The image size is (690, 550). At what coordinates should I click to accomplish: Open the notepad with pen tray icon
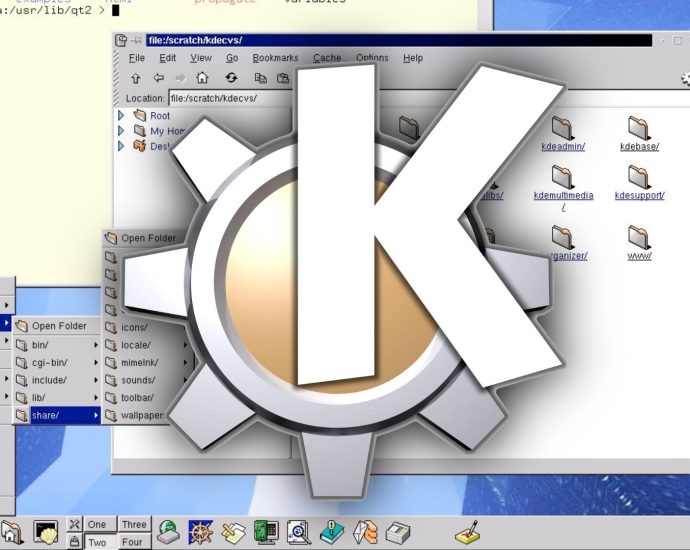coord(467,533)
